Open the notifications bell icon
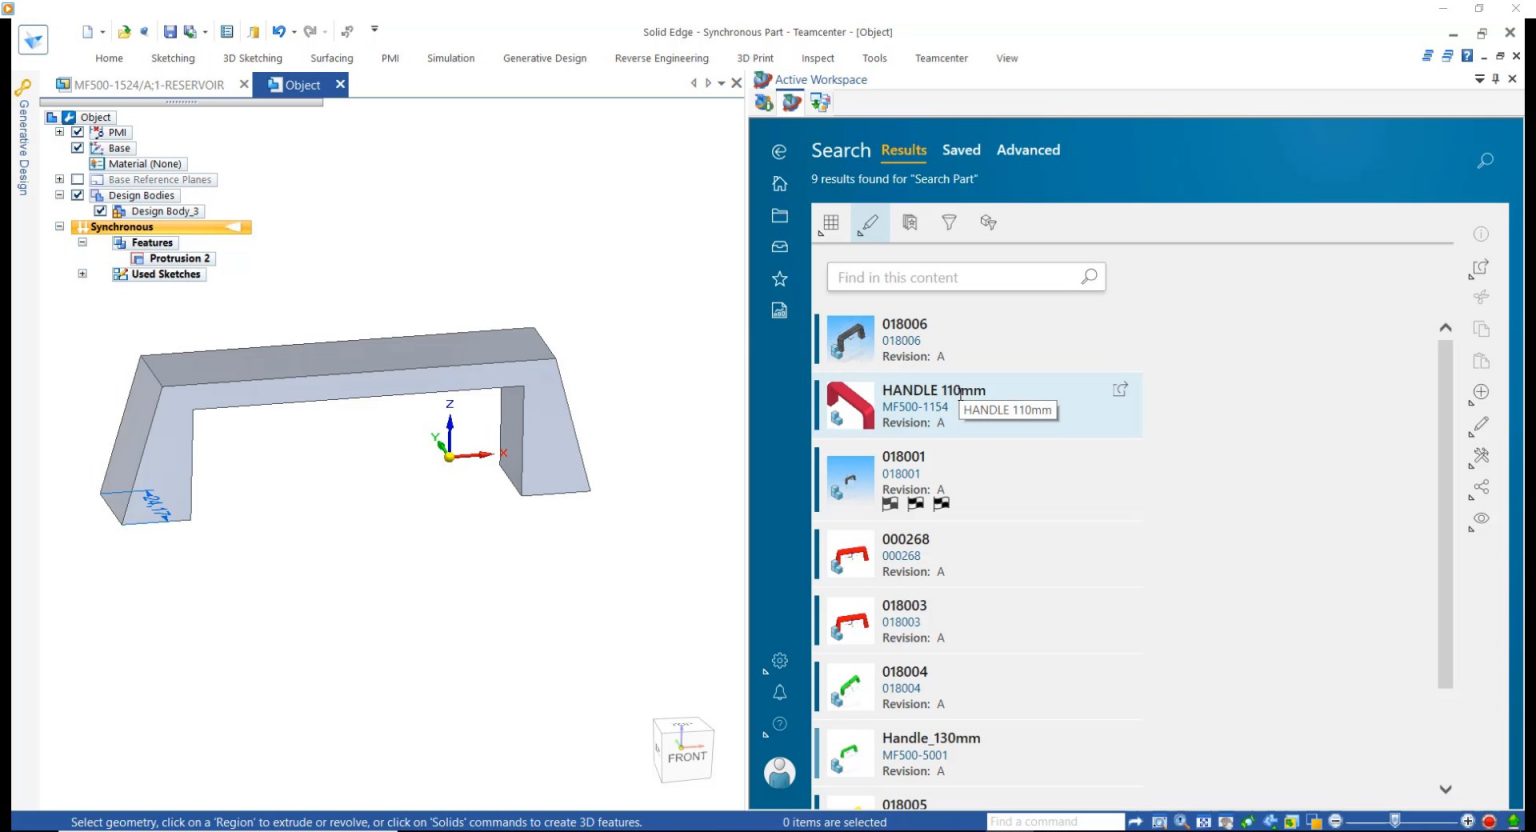1536x832 pixels. click(780, 692)
